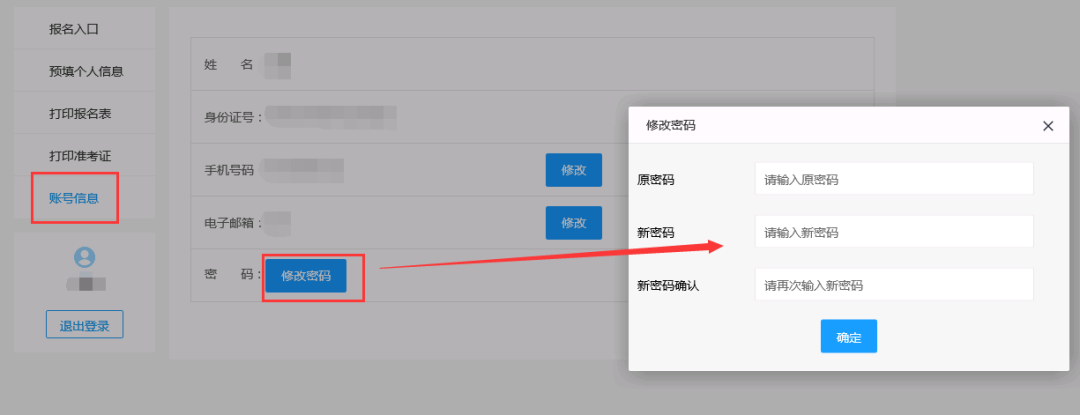Confirm with the 确定 button

coord(849,336)
